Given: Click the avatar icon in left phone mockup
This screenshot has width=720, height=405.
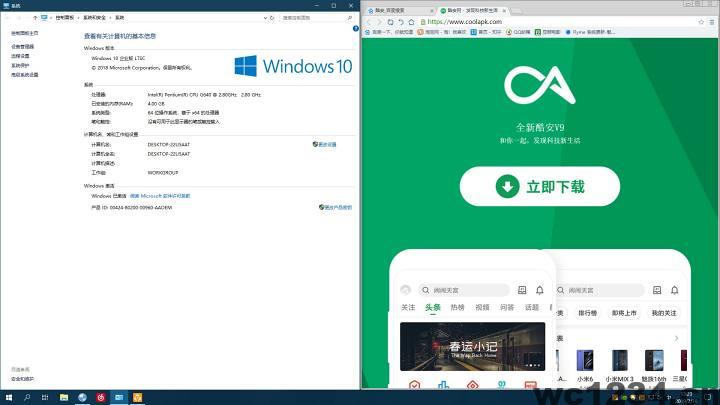Looking at the screenshot, I should [405, 290].
